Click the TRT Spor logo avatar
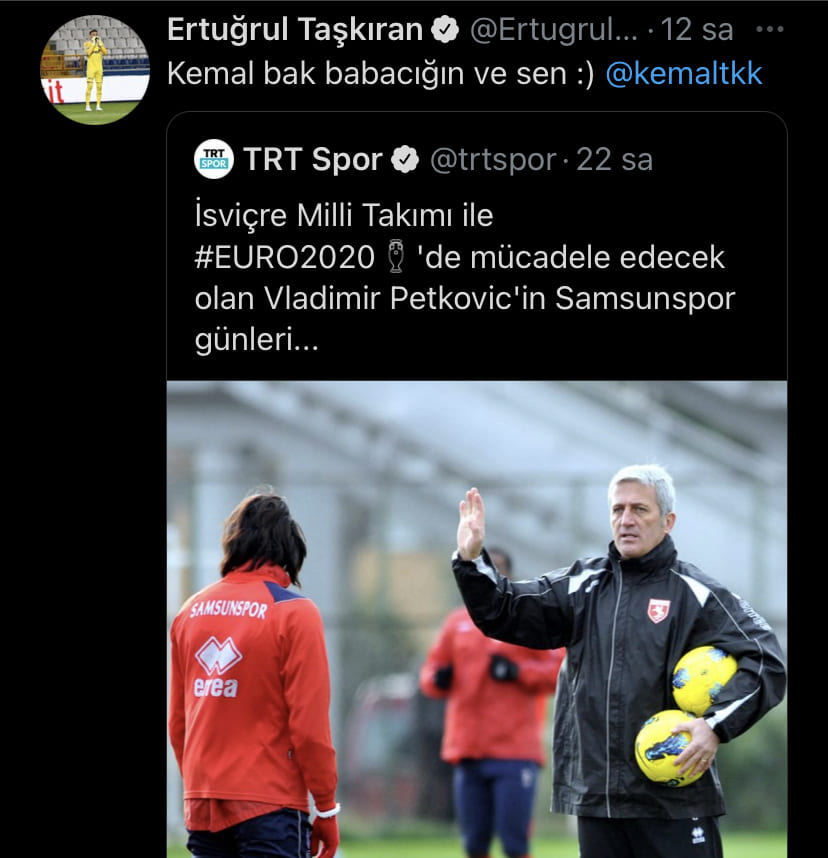 click(214, 159)
